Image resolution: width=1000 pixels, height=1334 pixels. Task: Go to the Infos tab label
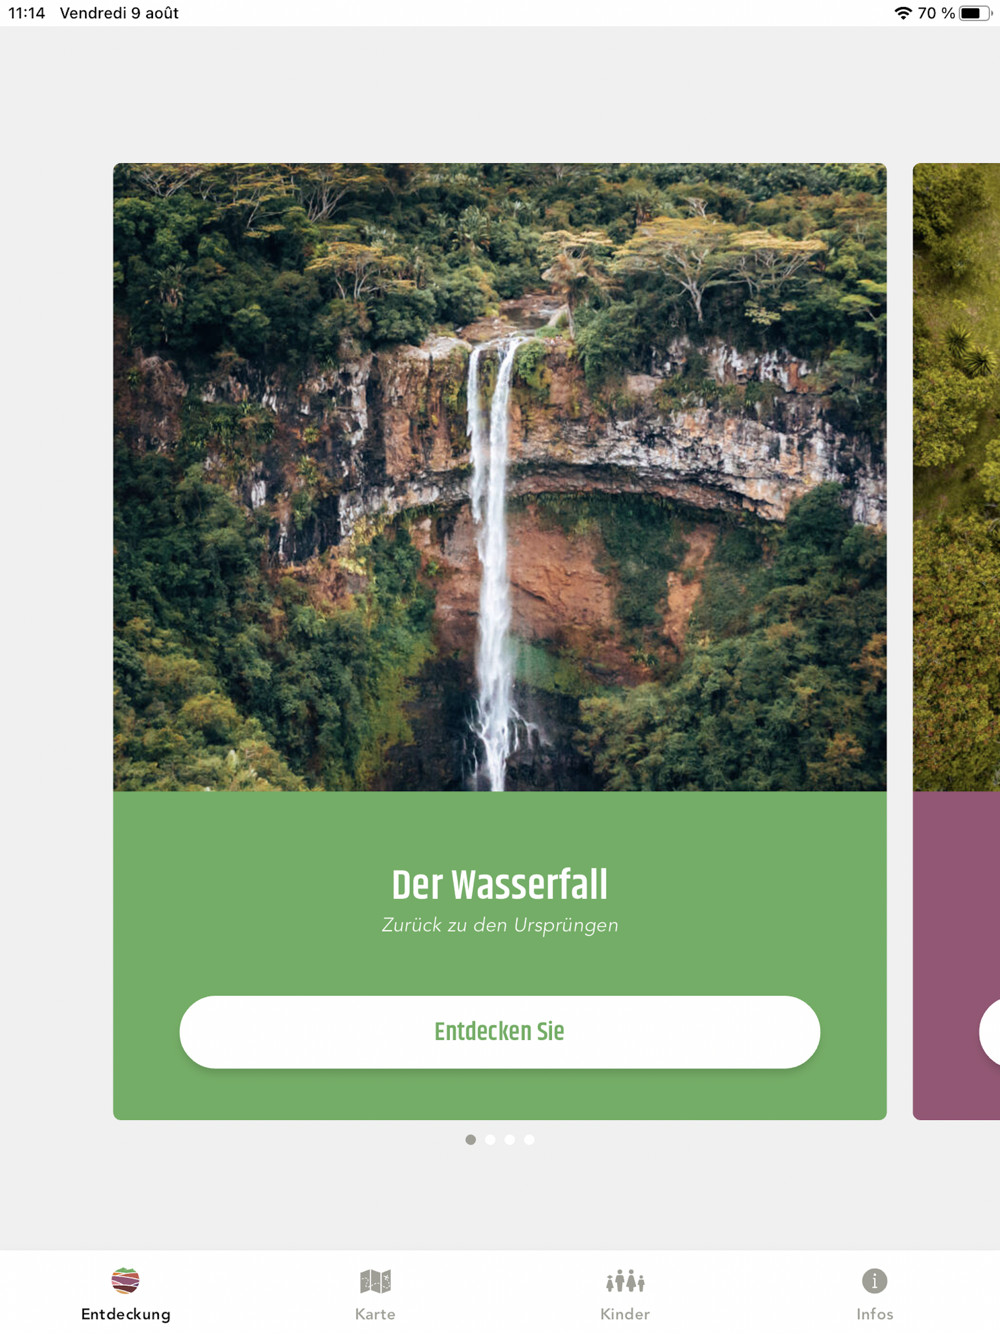click(875, 1314)
